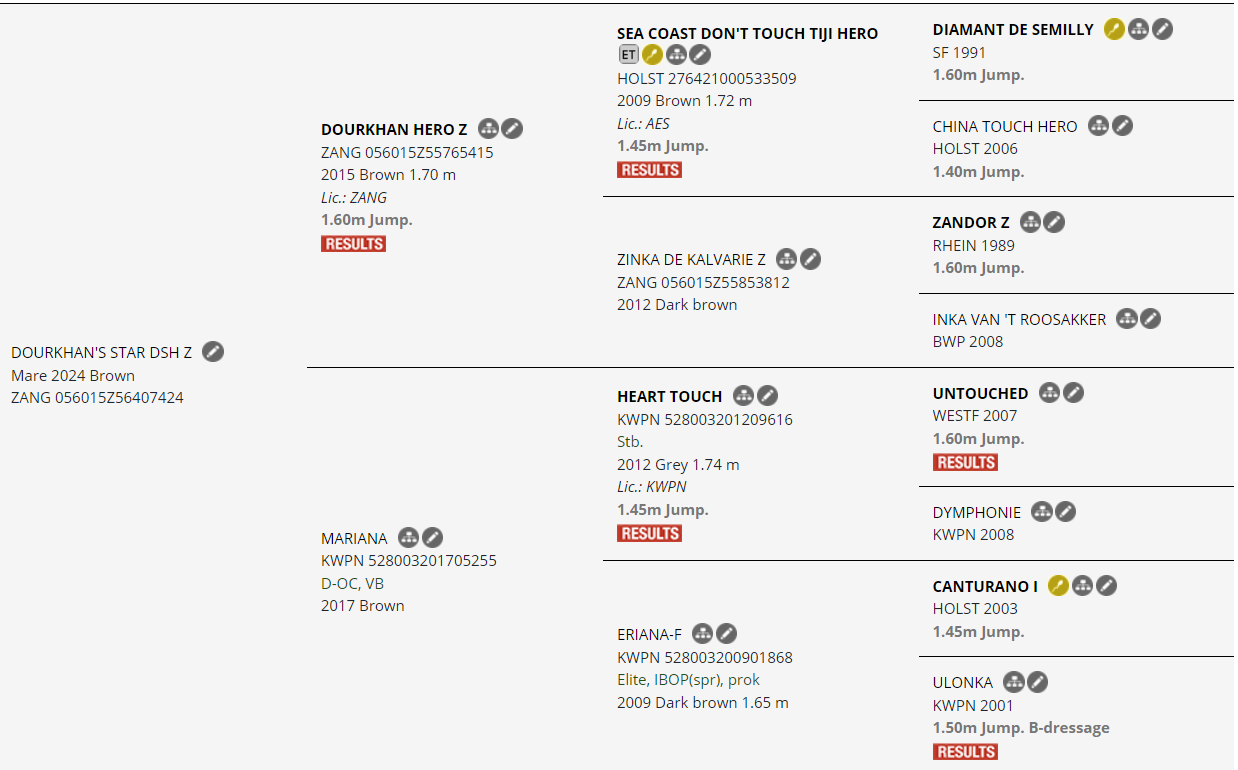Open the pedigree tree icon for Eriana-F
This screenshot has height=770, width=1238.
click(x=703, y=634)
